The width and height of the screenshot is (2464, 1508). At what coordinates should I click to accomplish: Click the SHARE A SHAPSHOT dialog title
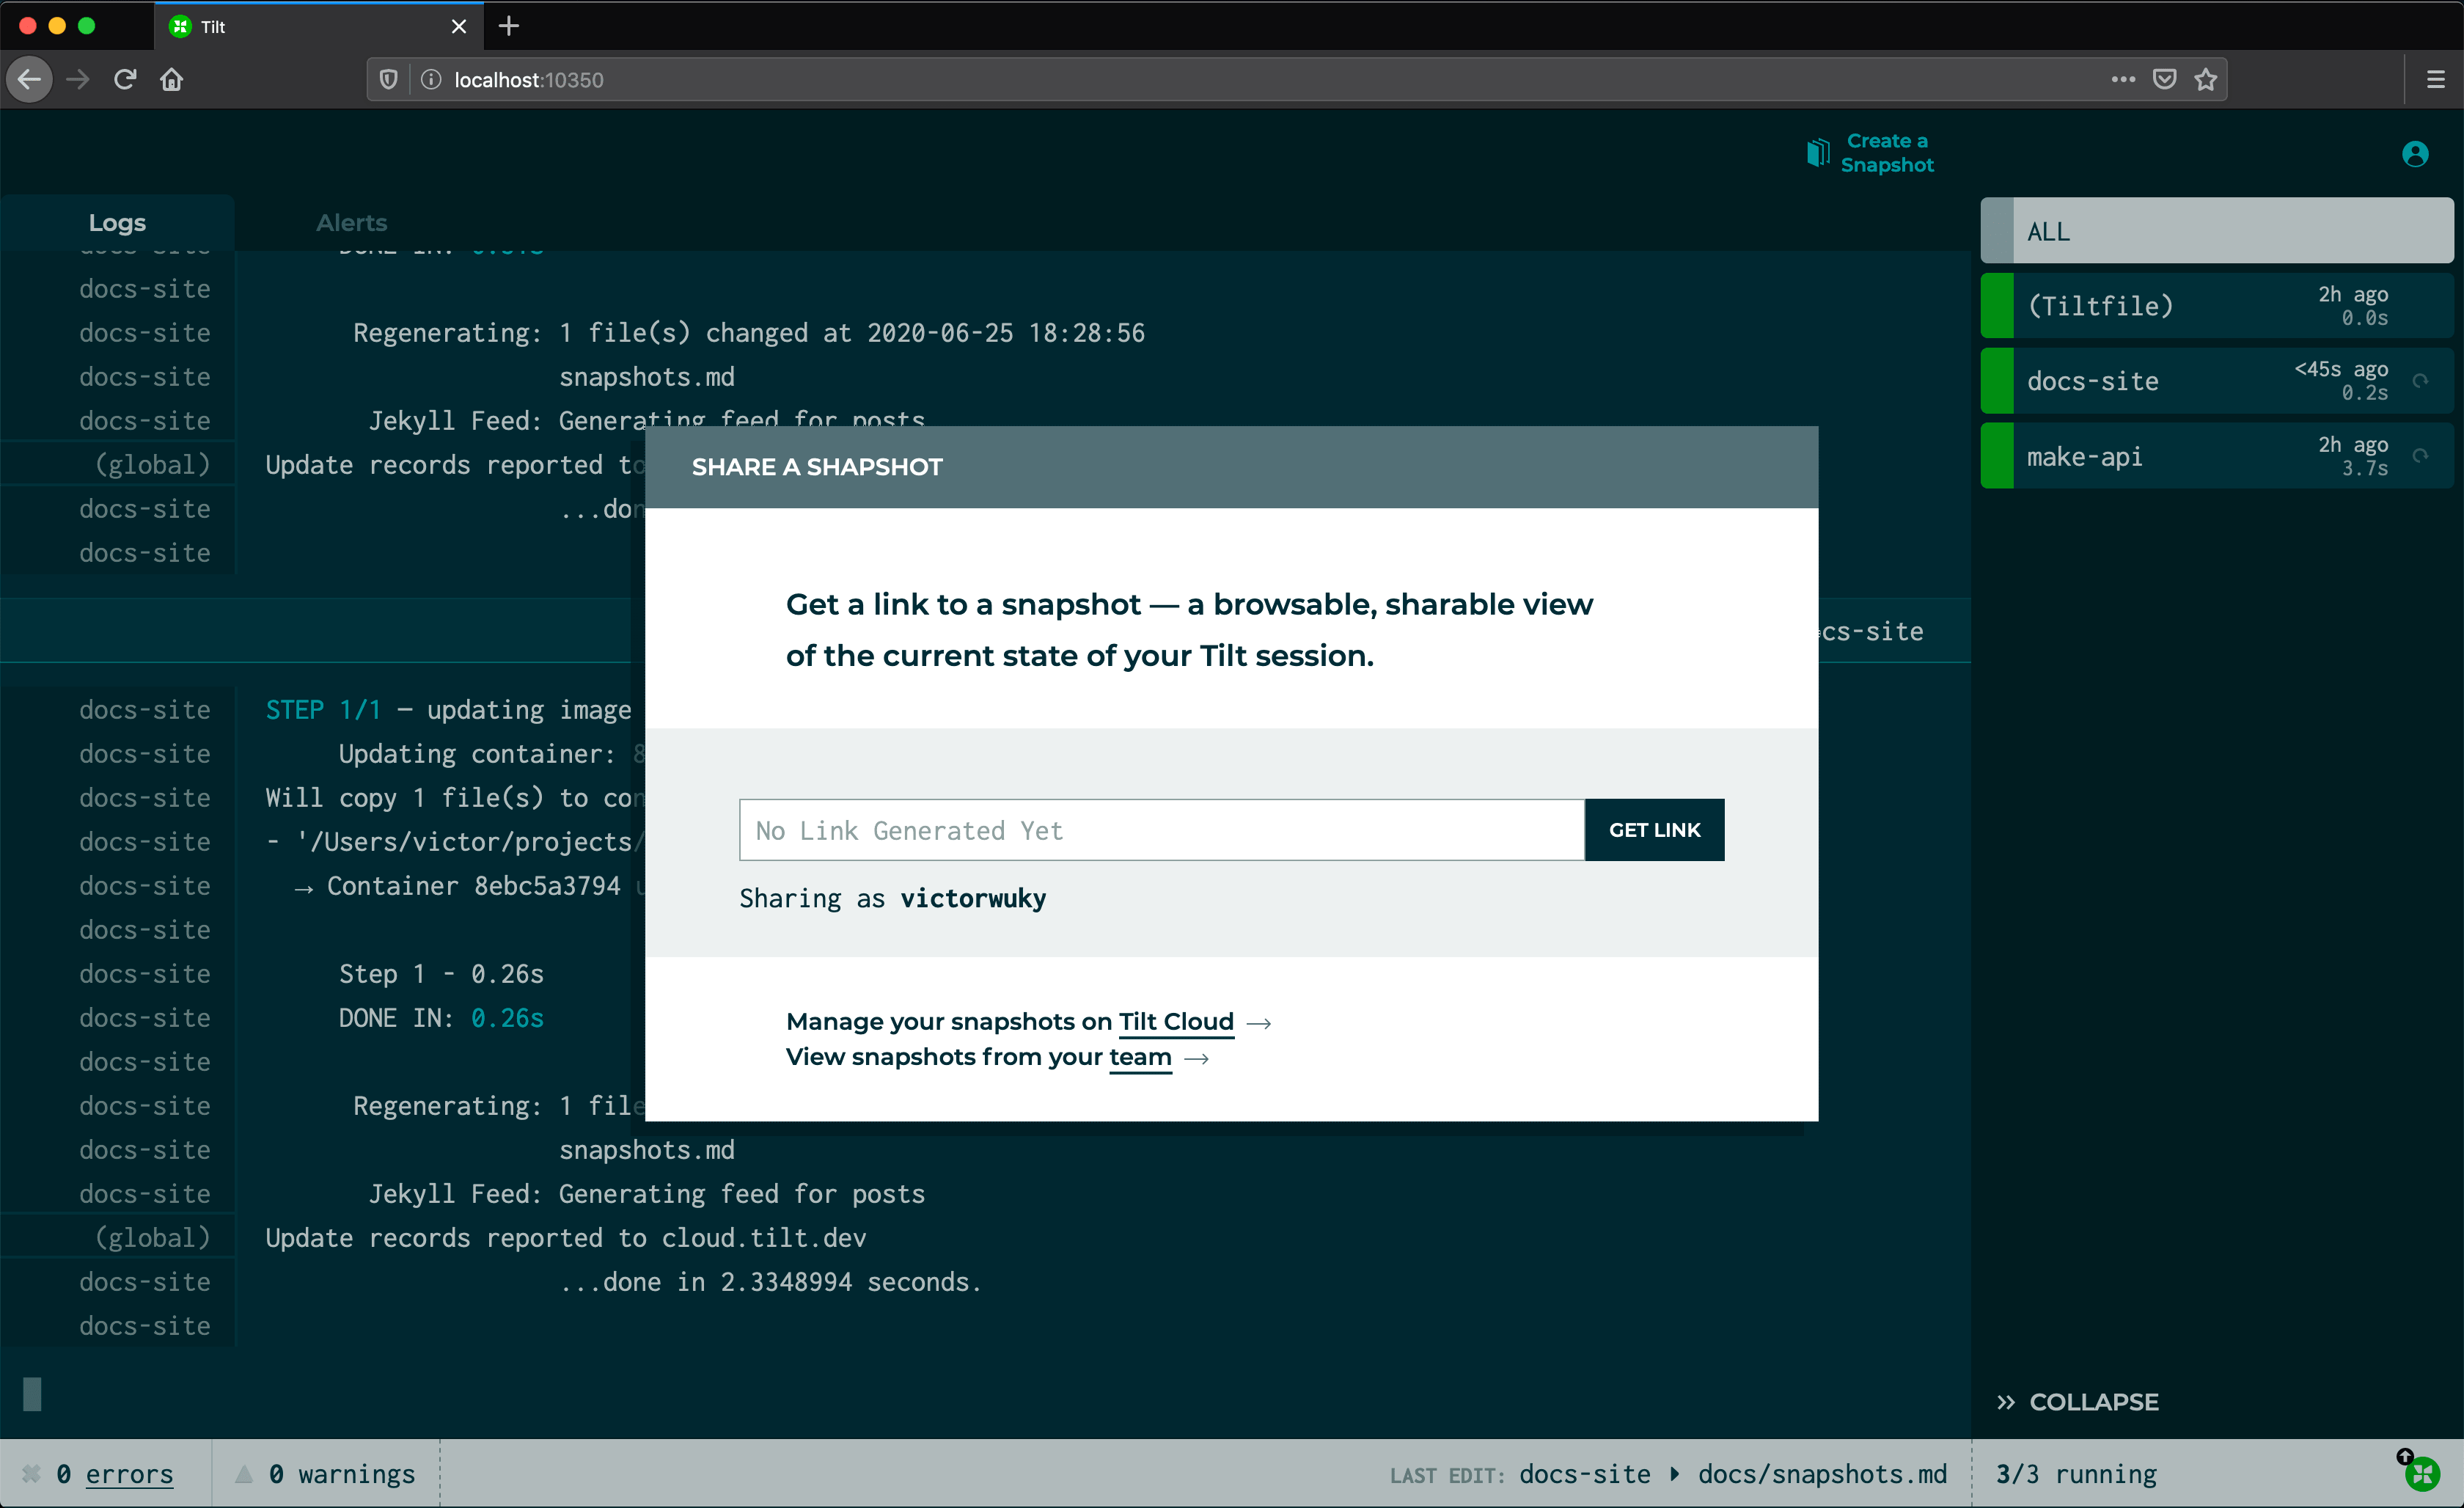[x=817, y=467]
